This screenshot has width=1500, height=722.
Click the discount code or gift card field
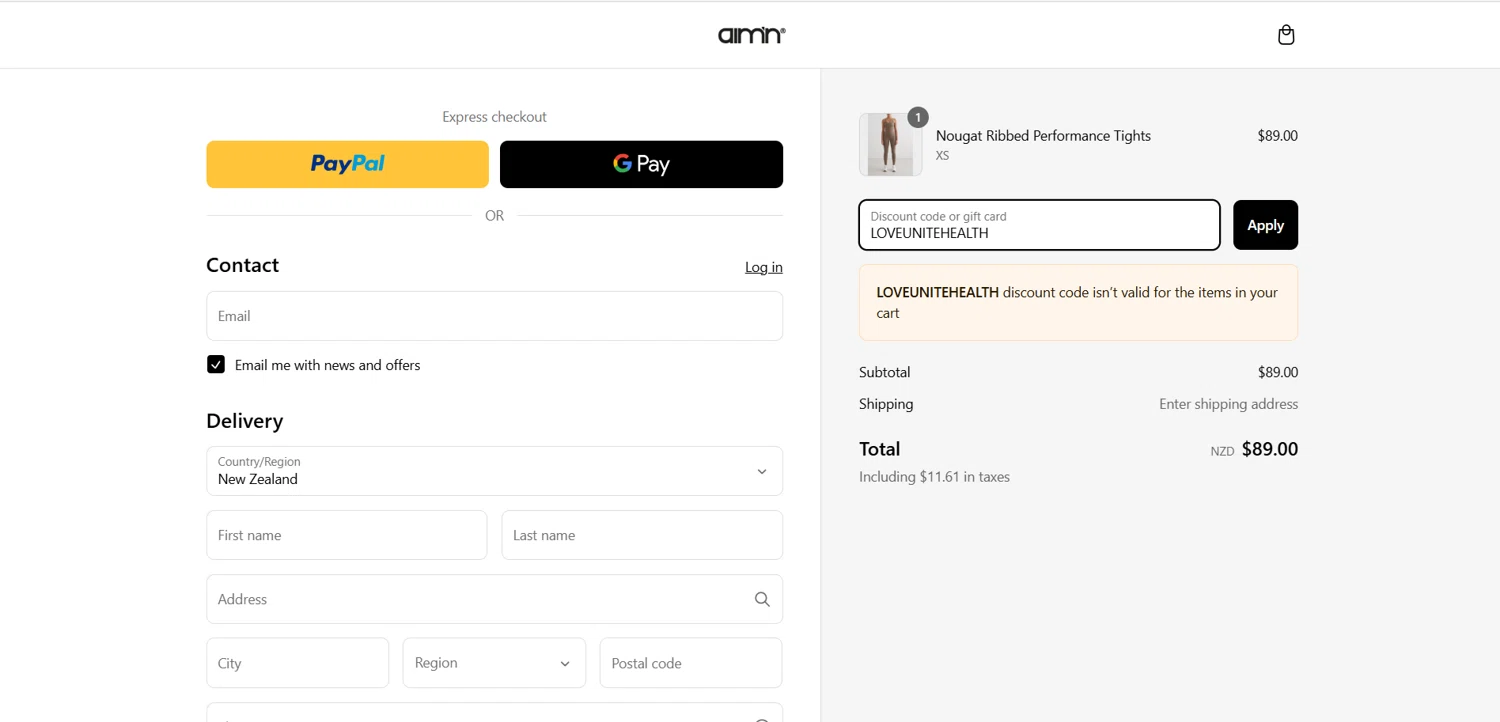[1039, 225]
